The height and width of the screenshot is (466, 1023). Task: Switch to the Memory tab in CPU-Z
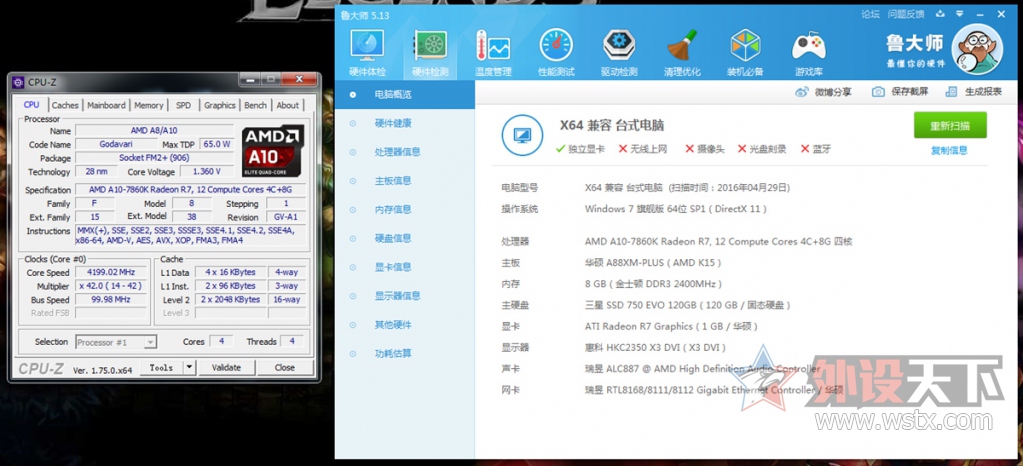pyautogui.click(x=149, y=105)
